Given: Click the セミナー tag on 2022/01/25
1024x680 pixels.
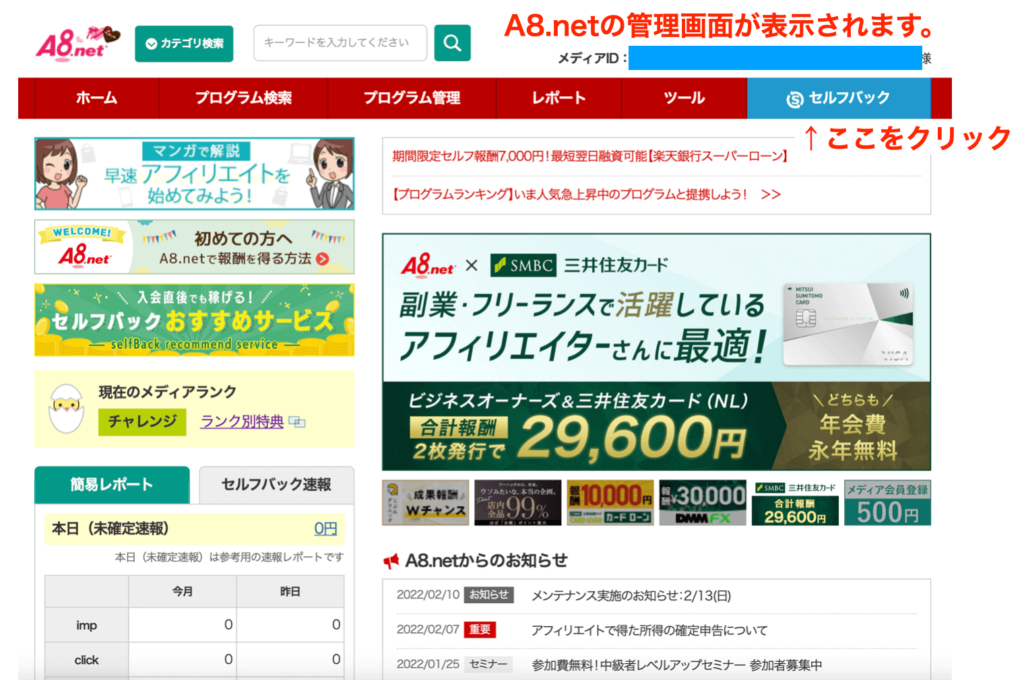Looking at the screenshot, I should point(488,664).
